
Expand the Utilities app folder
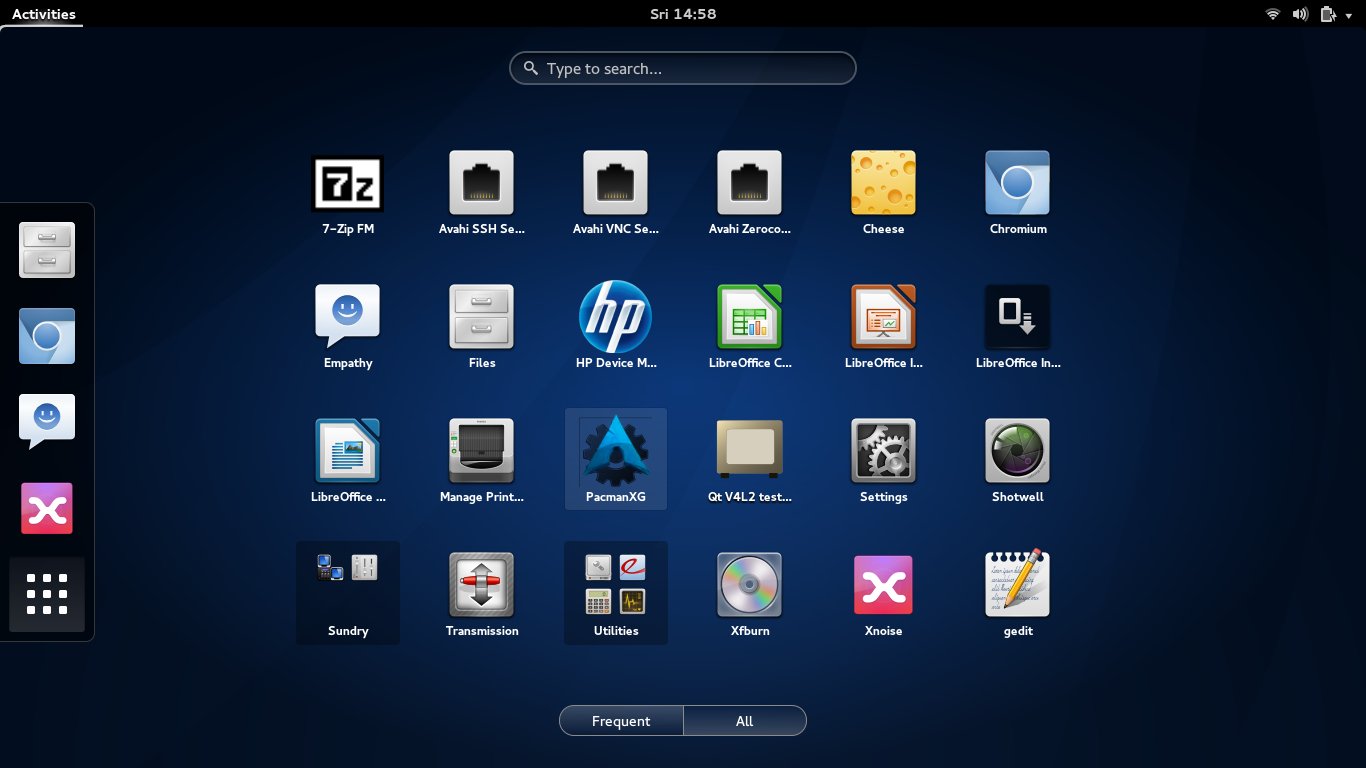point(615,590)
